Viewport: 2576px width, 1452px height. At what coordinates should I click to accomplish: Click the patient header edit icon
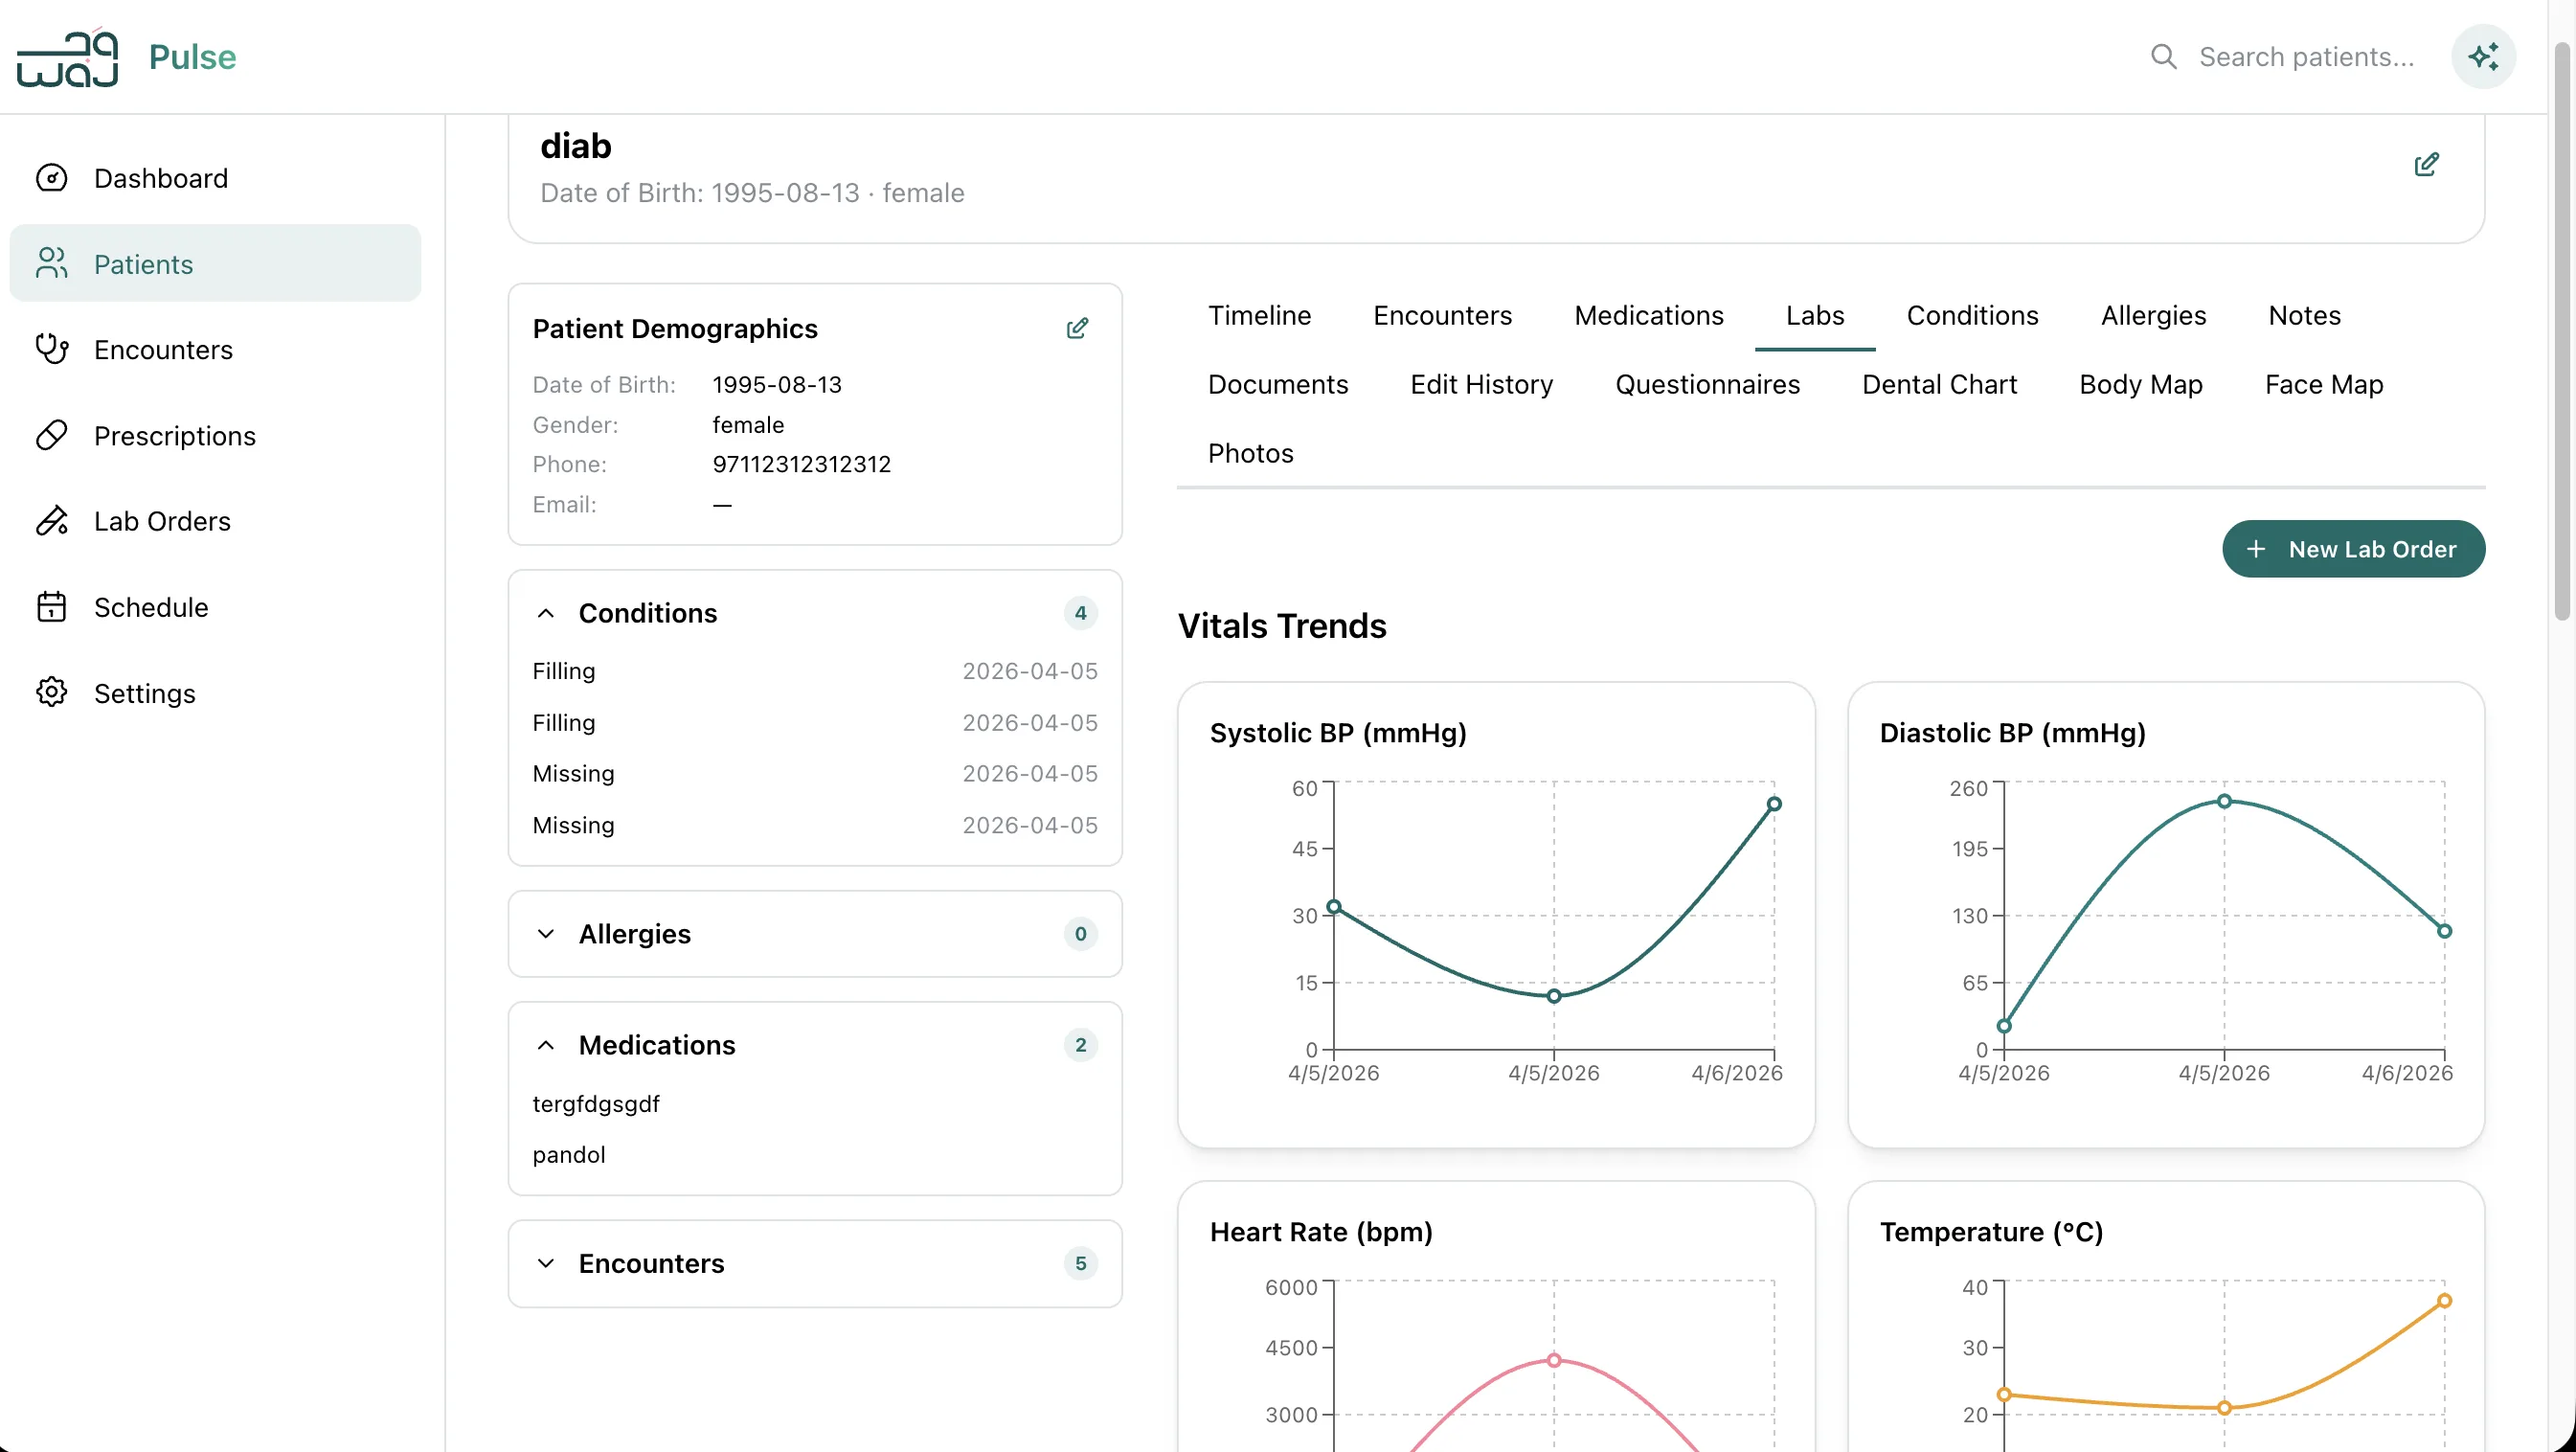(x=2425, y=164)
